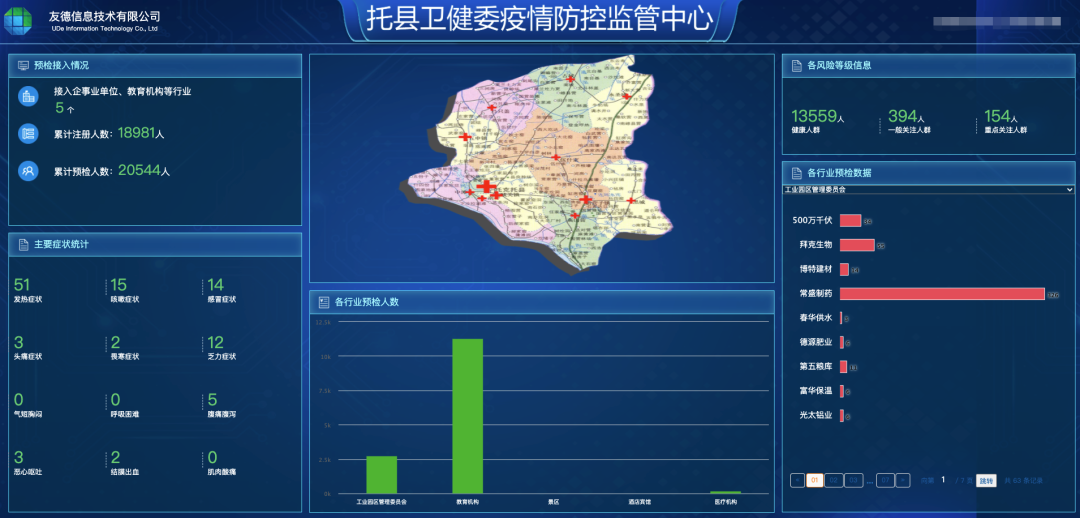The image size is (1080, 518).
Task: Click the list icon beside 累计注册人数
Action: point(28,134)
